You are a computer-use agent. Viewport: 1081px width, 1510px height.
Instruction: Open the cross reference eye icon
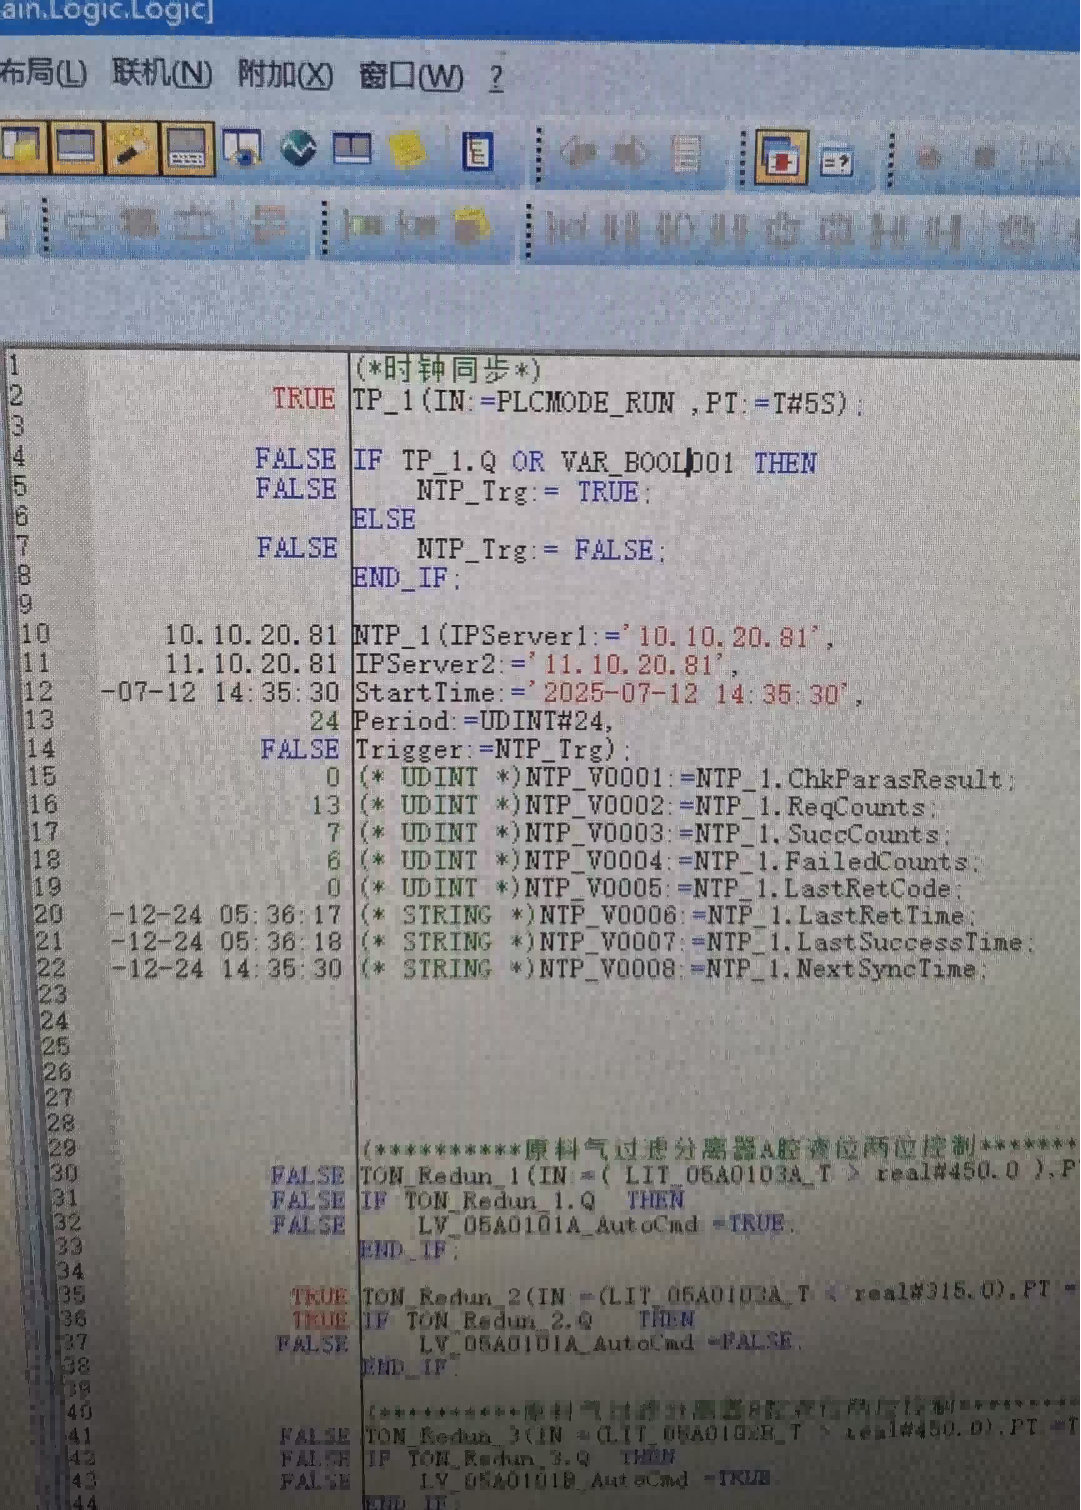[242, 149]
